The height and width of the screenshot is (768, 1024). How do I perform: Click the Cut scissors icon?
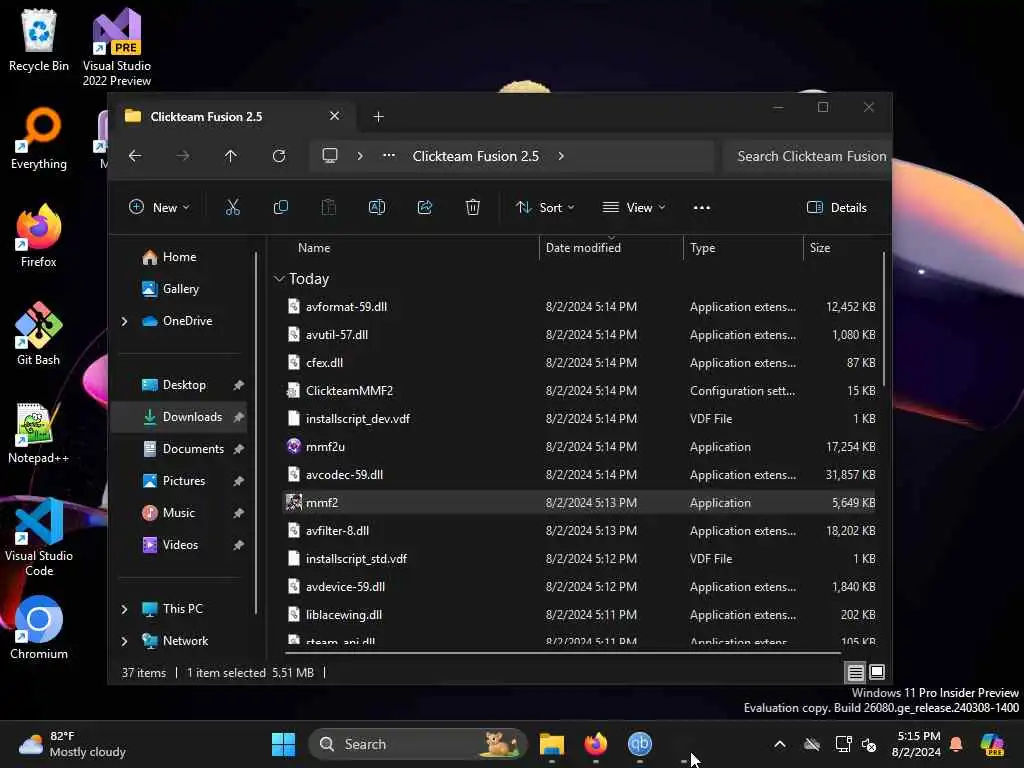click(x=232, y=208)
